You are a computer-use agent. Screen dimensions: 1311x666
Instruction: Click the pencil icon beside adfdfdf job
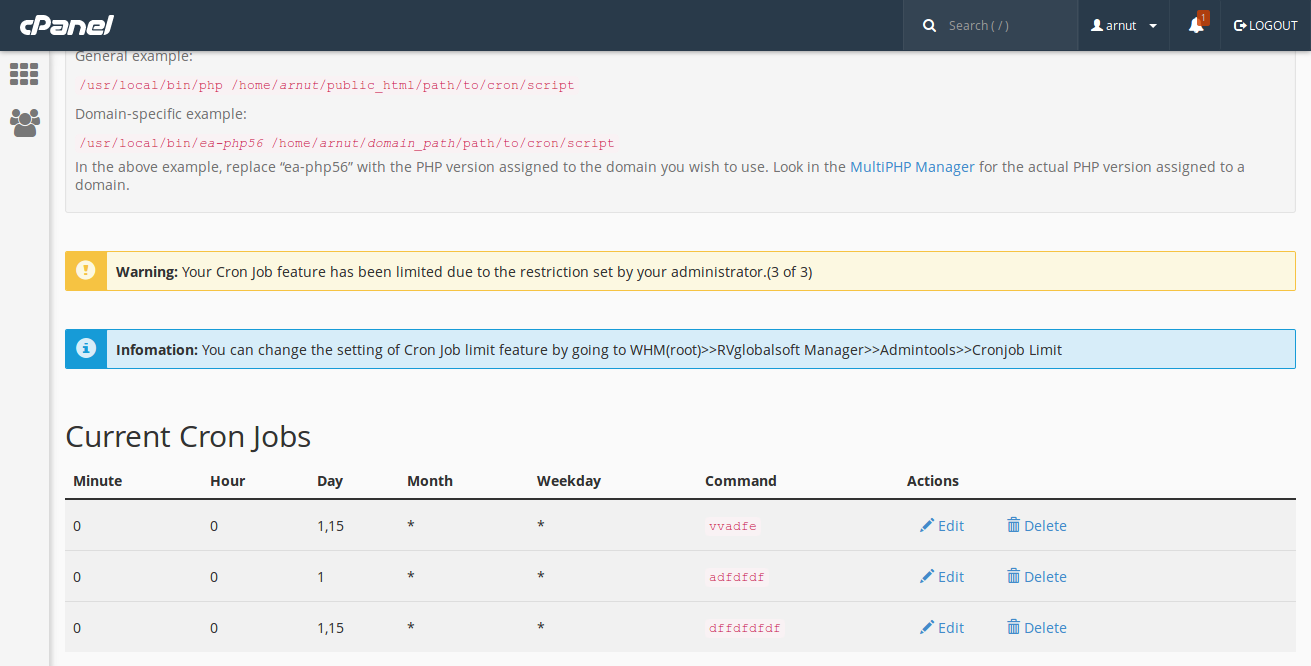(x=928, y=576)
